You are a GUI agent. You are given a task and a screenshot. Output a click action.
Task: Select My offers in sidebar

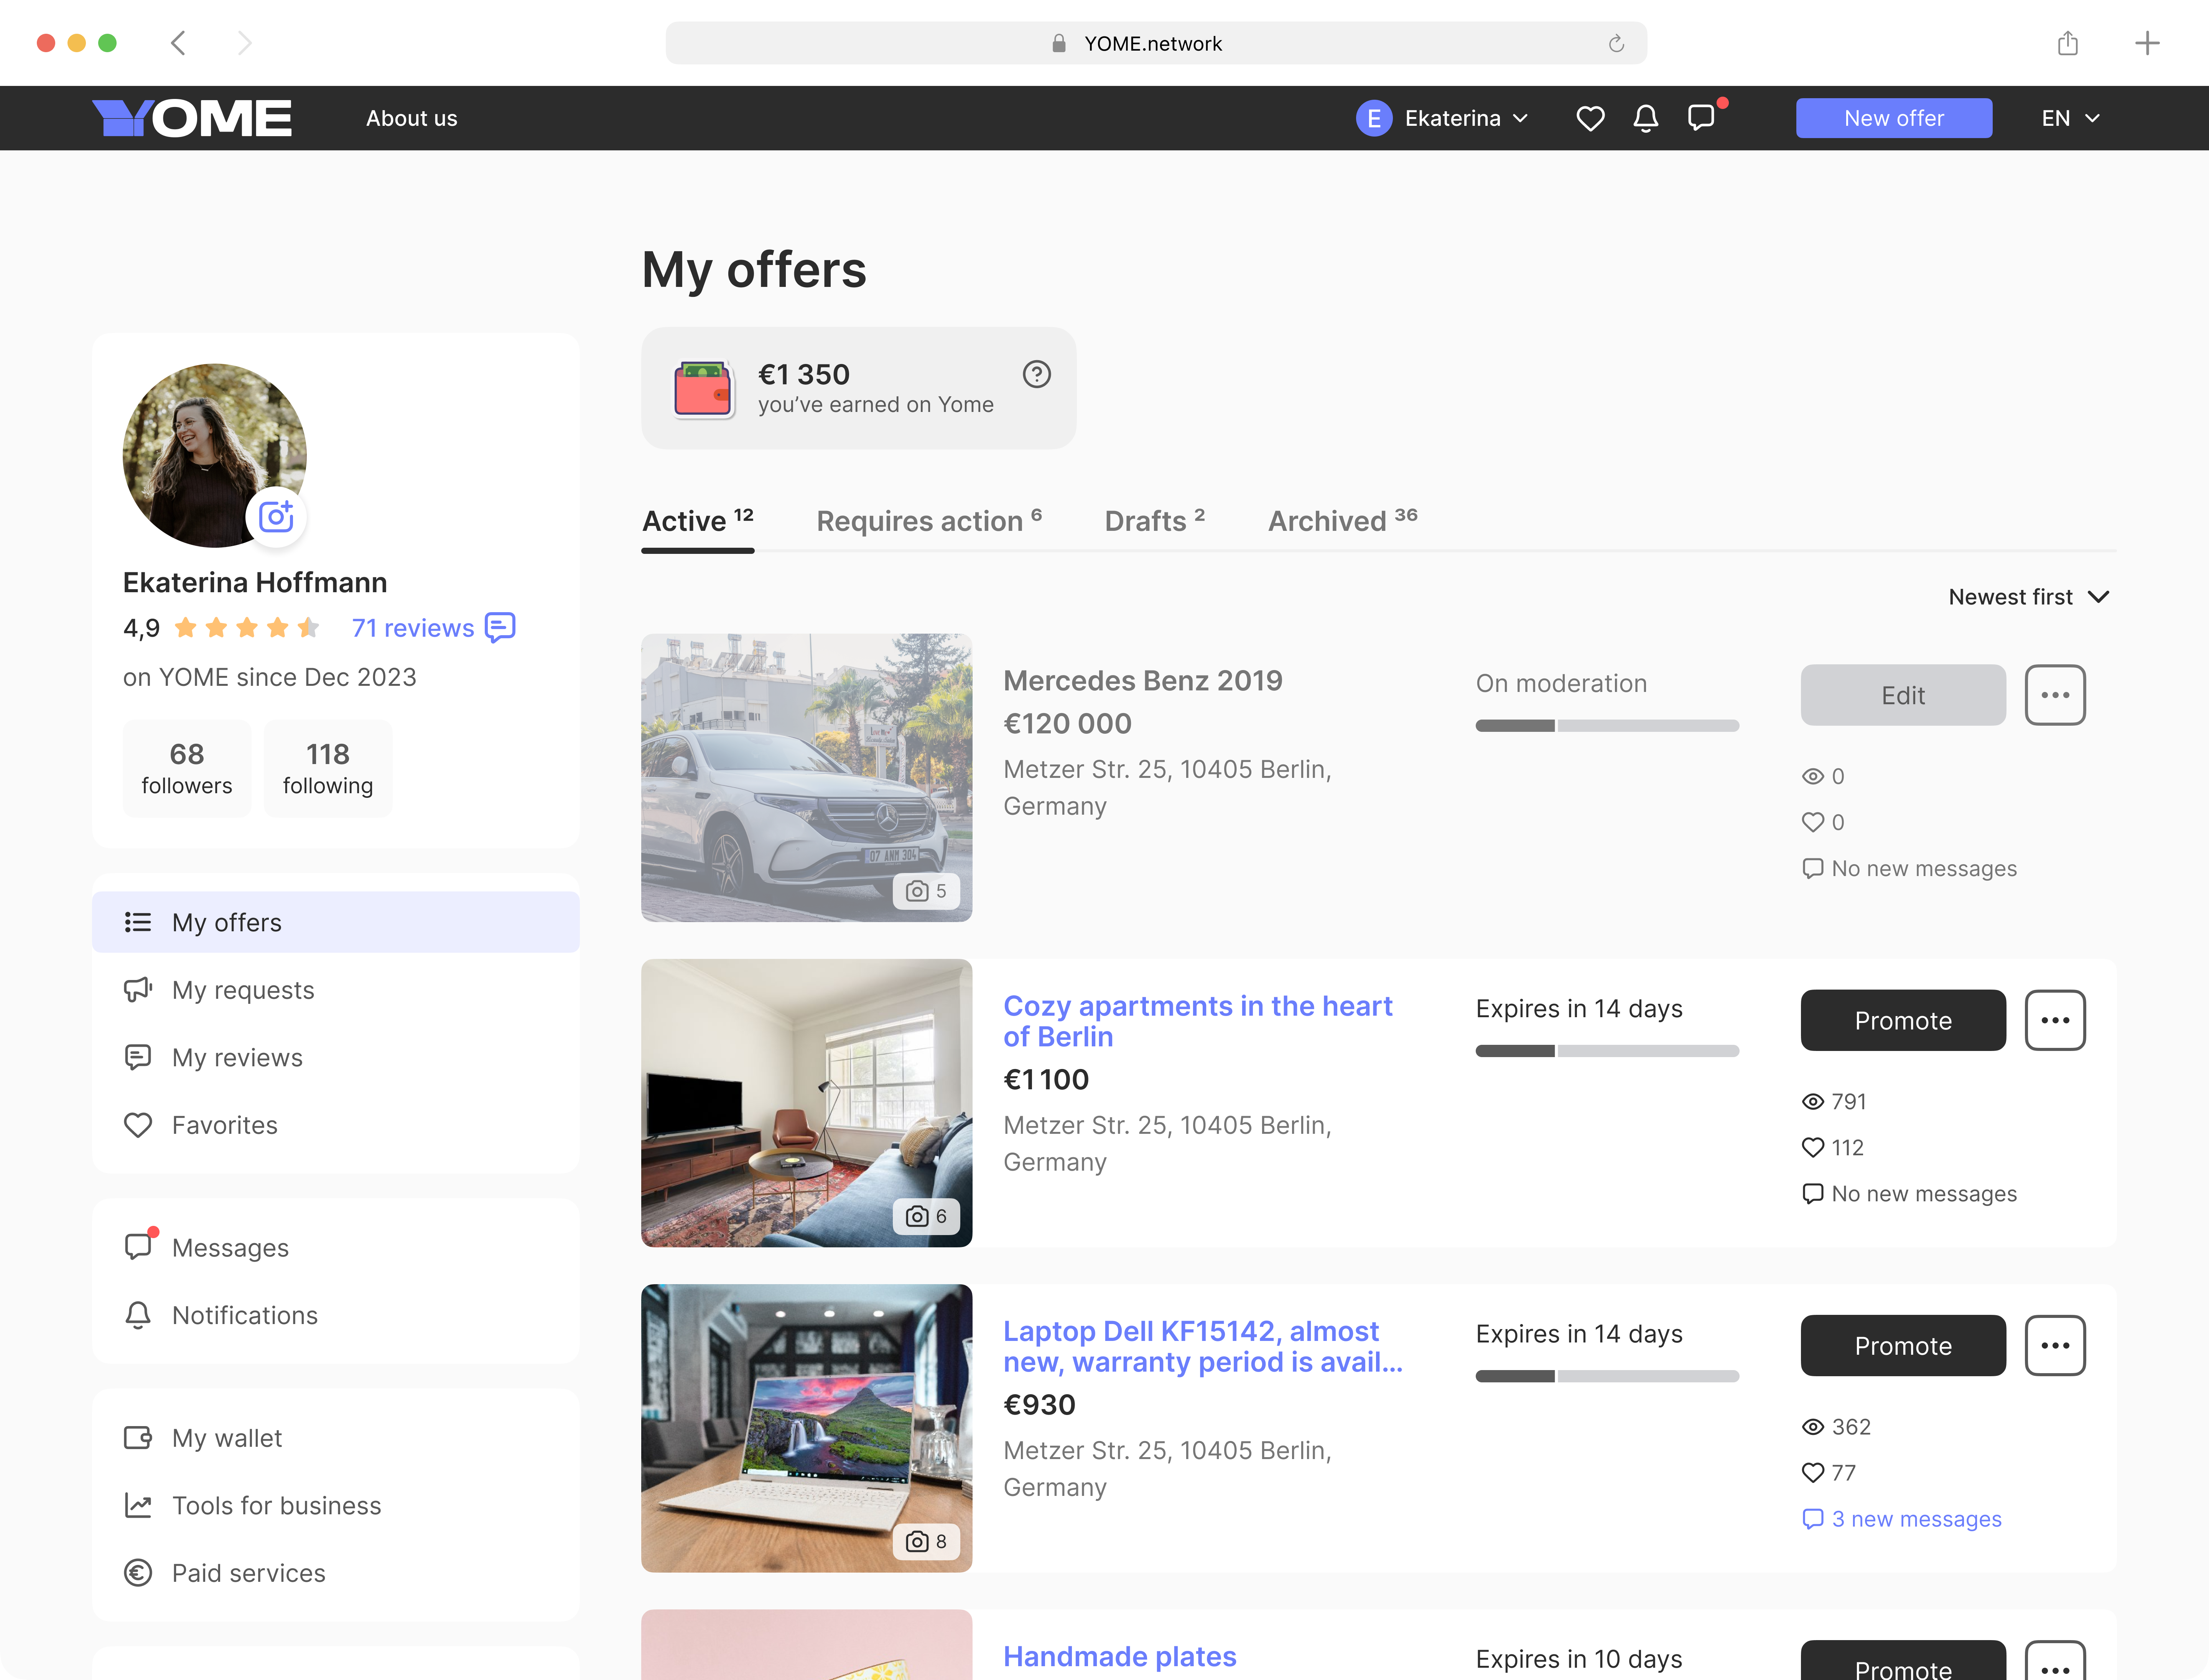(336, 922)
